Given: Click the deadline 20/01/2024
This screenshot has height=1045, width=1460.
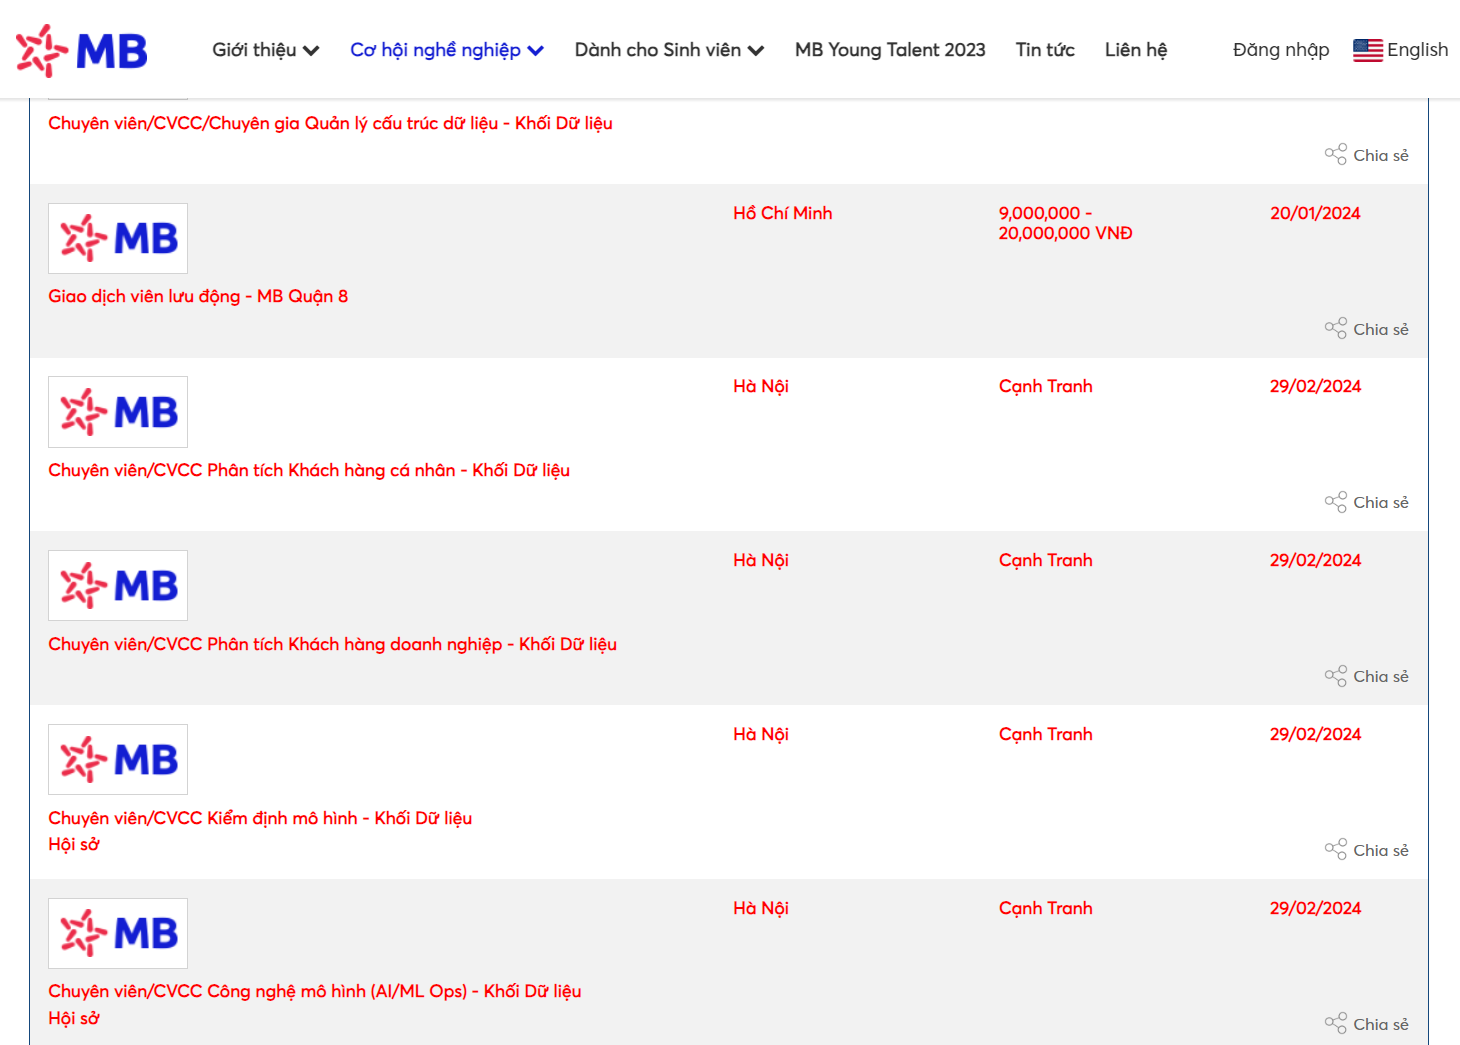Looking at the screenshot, I should point(1315,213).
